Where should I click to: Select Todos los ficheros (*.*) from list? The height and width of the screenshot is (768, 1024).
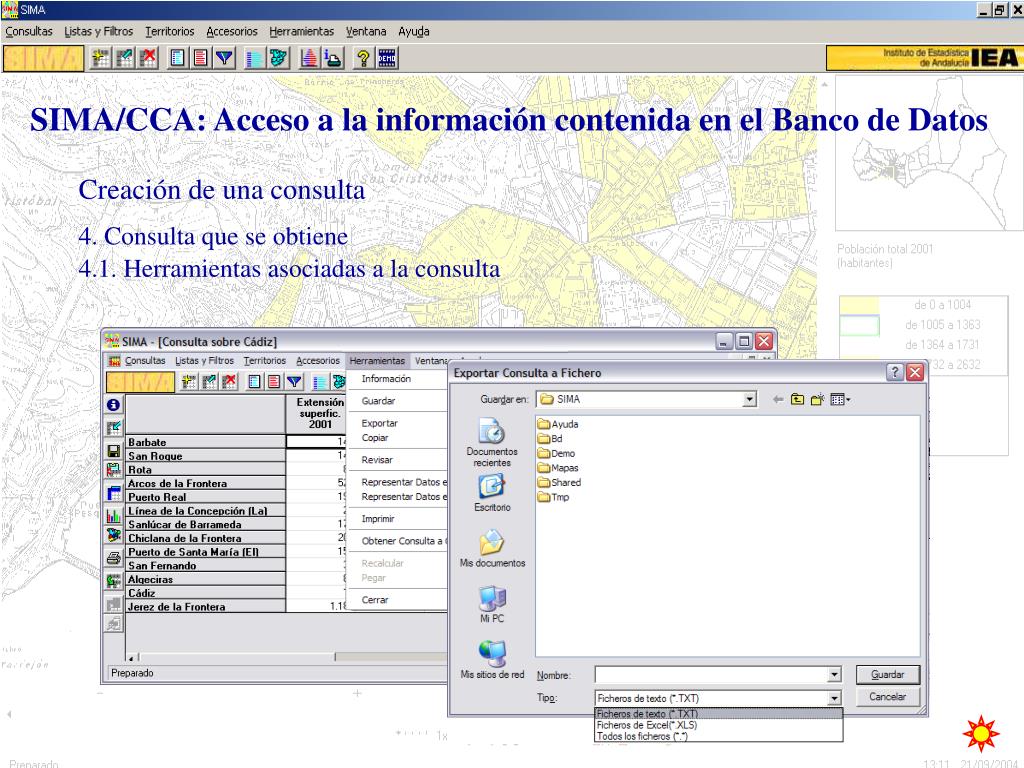click(718, 736)
